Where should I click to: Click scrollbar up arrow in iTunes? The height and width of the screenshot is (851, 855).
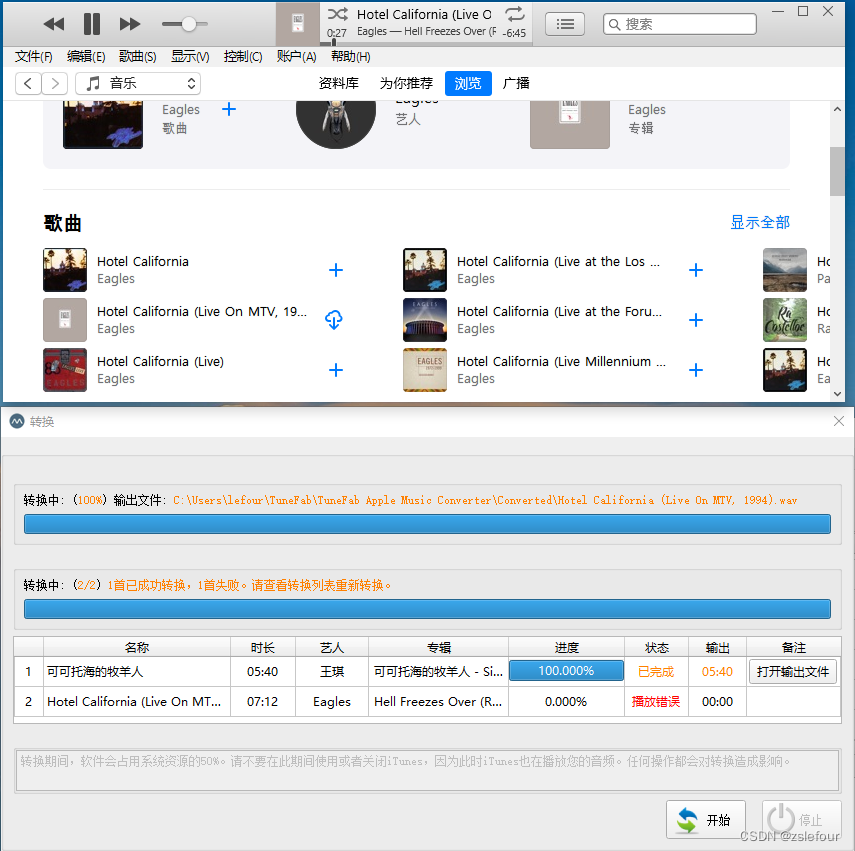[x=838, y=110]
